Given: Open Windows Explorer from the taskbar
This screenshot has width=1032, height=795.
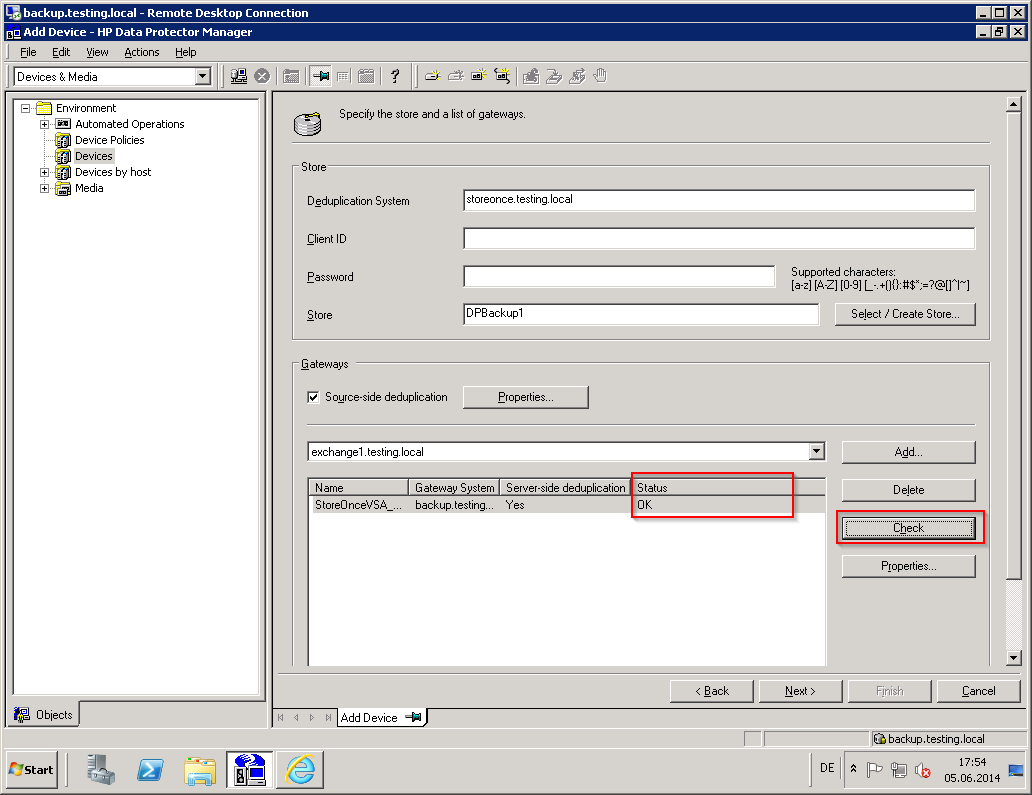Looking at the screenshot, I should (x=200, y=769).
